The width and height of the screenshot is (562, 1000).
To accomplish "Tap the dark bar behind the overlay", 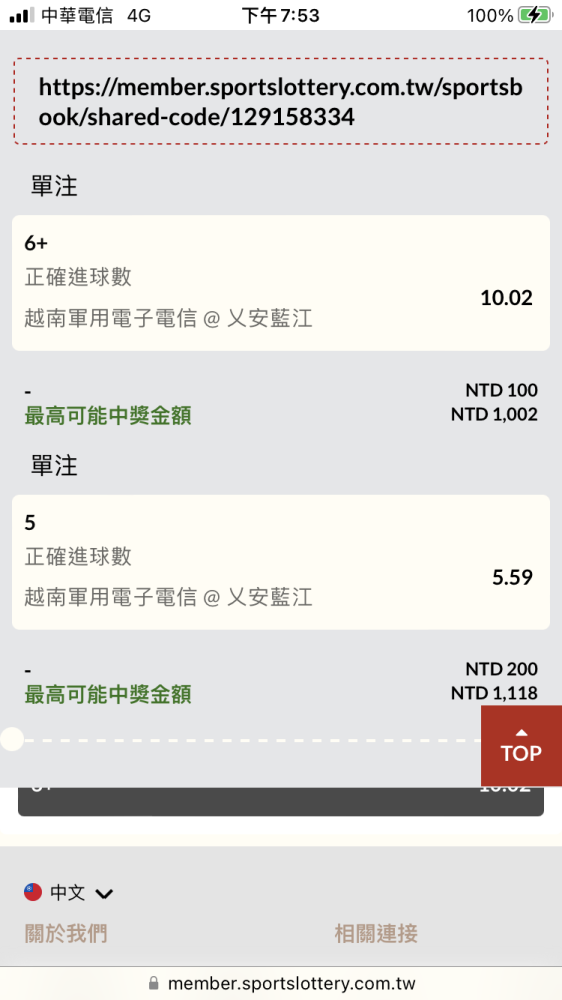I will click(x=281, y=801).
